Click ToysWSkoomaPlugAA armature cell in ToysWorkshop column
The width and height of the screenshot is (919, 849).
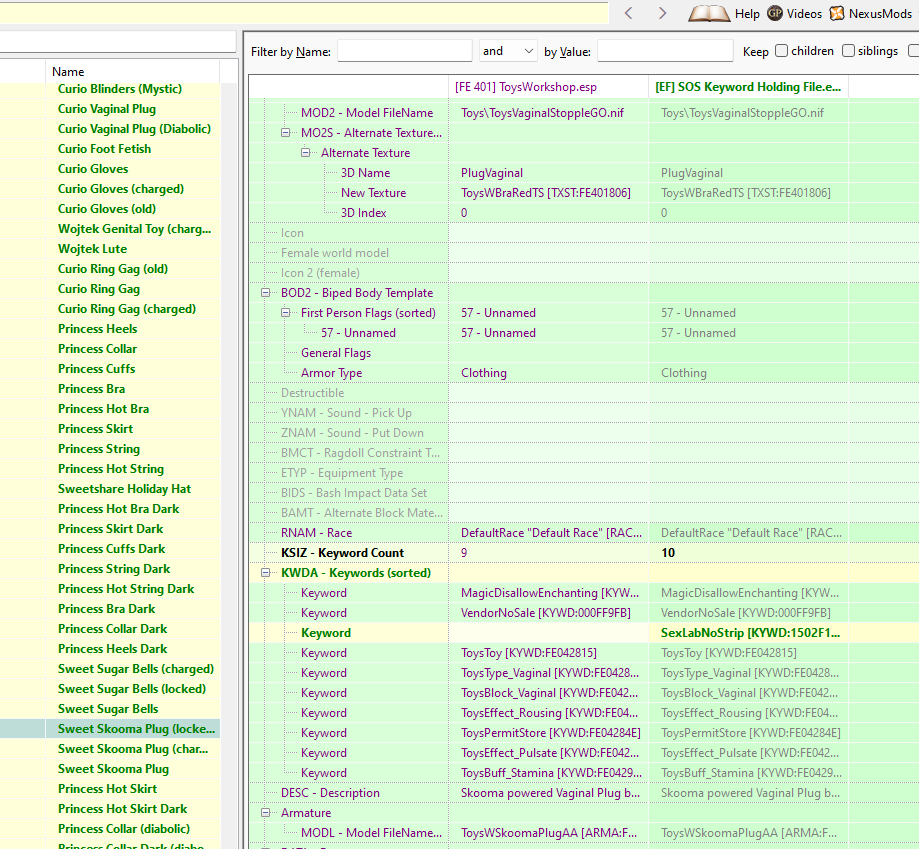550,833
